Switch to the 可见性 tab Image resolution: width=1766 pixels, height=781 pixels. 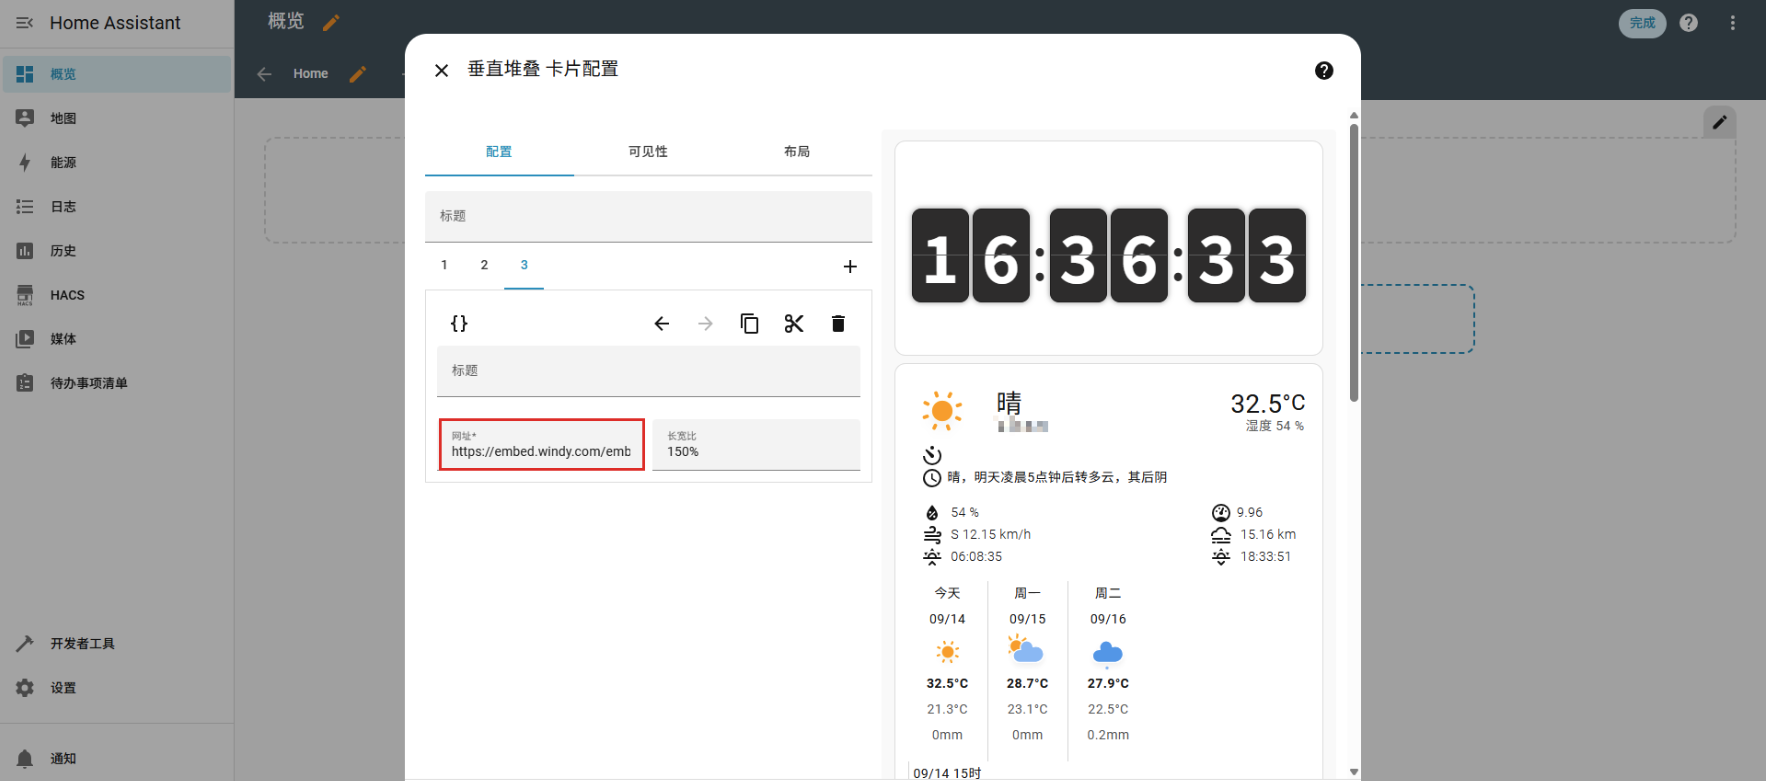pos(648,152)
